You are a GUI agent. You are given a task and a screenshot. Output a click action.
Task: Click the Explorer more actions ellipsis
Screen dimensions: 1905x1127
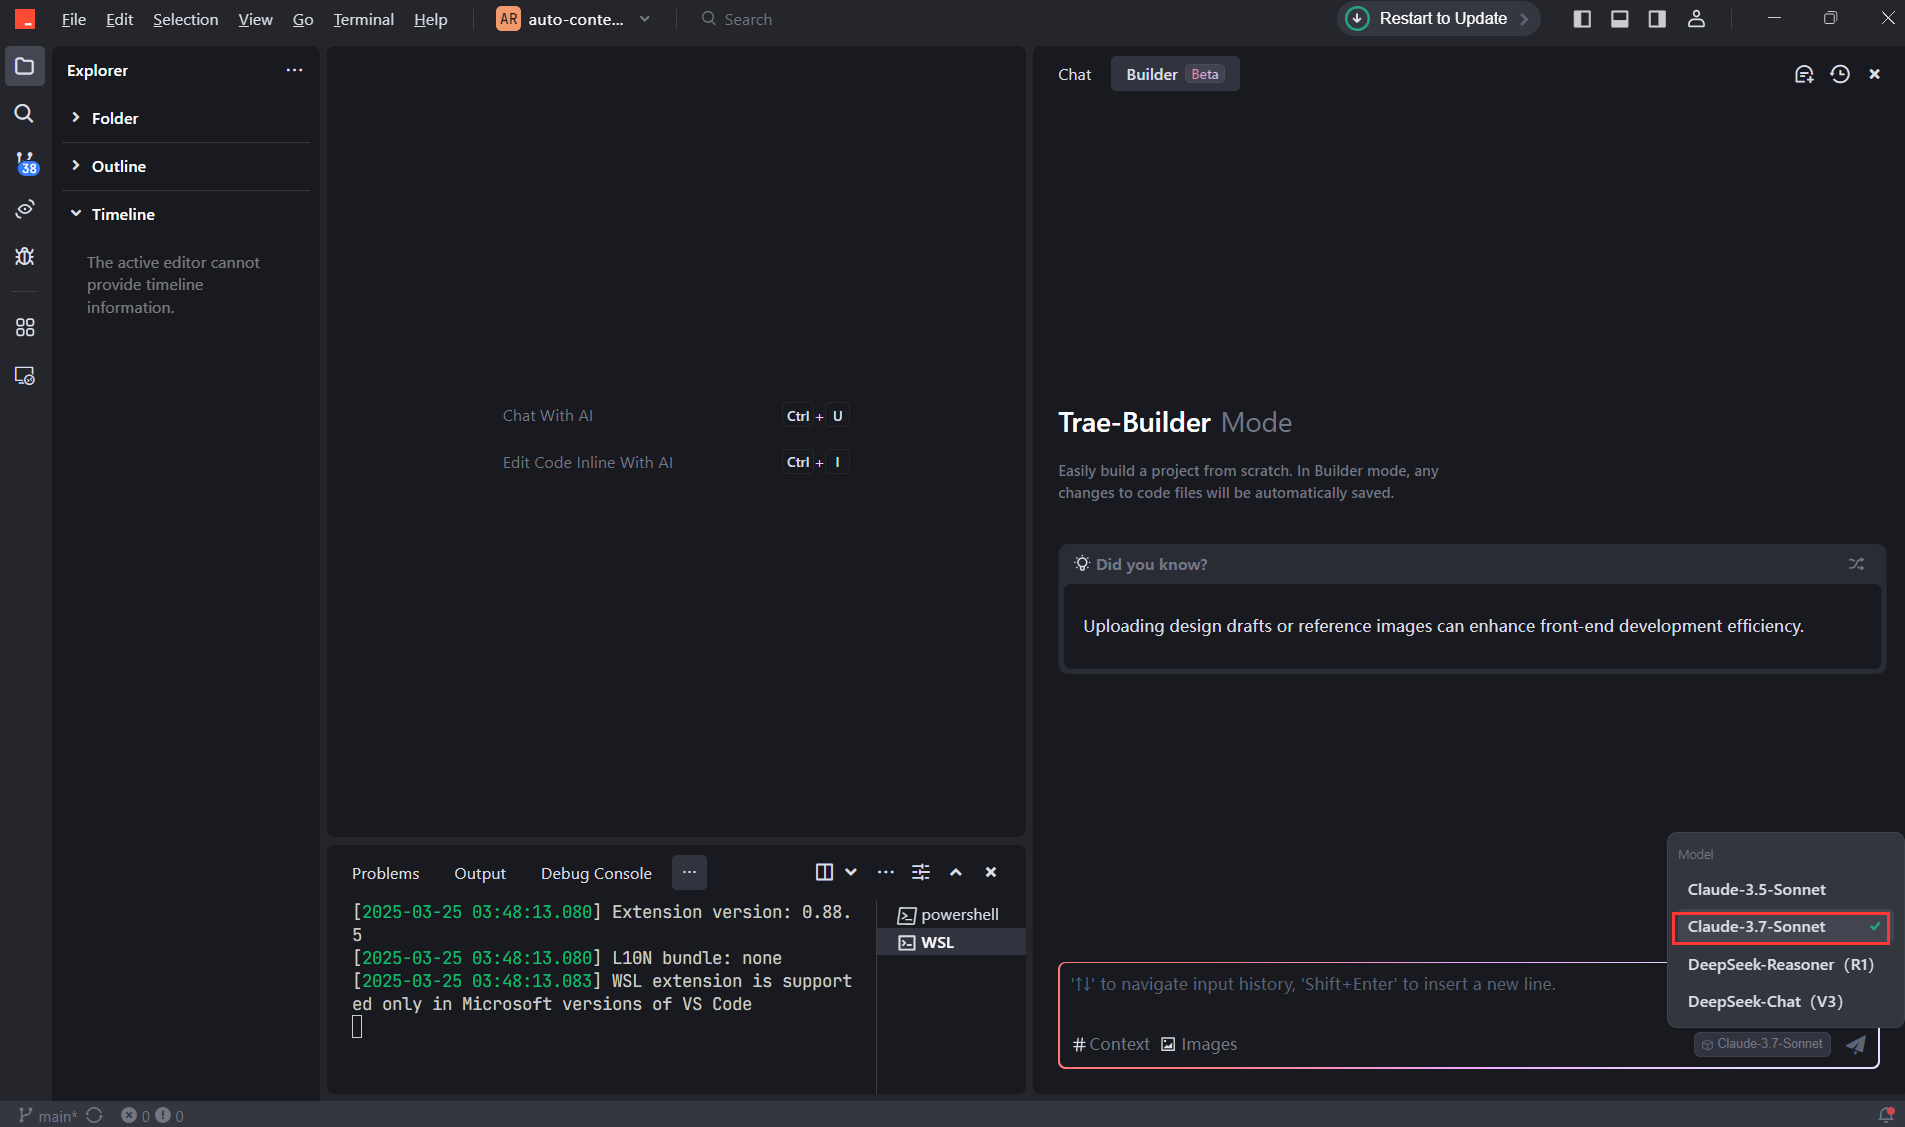pos(294,70)
